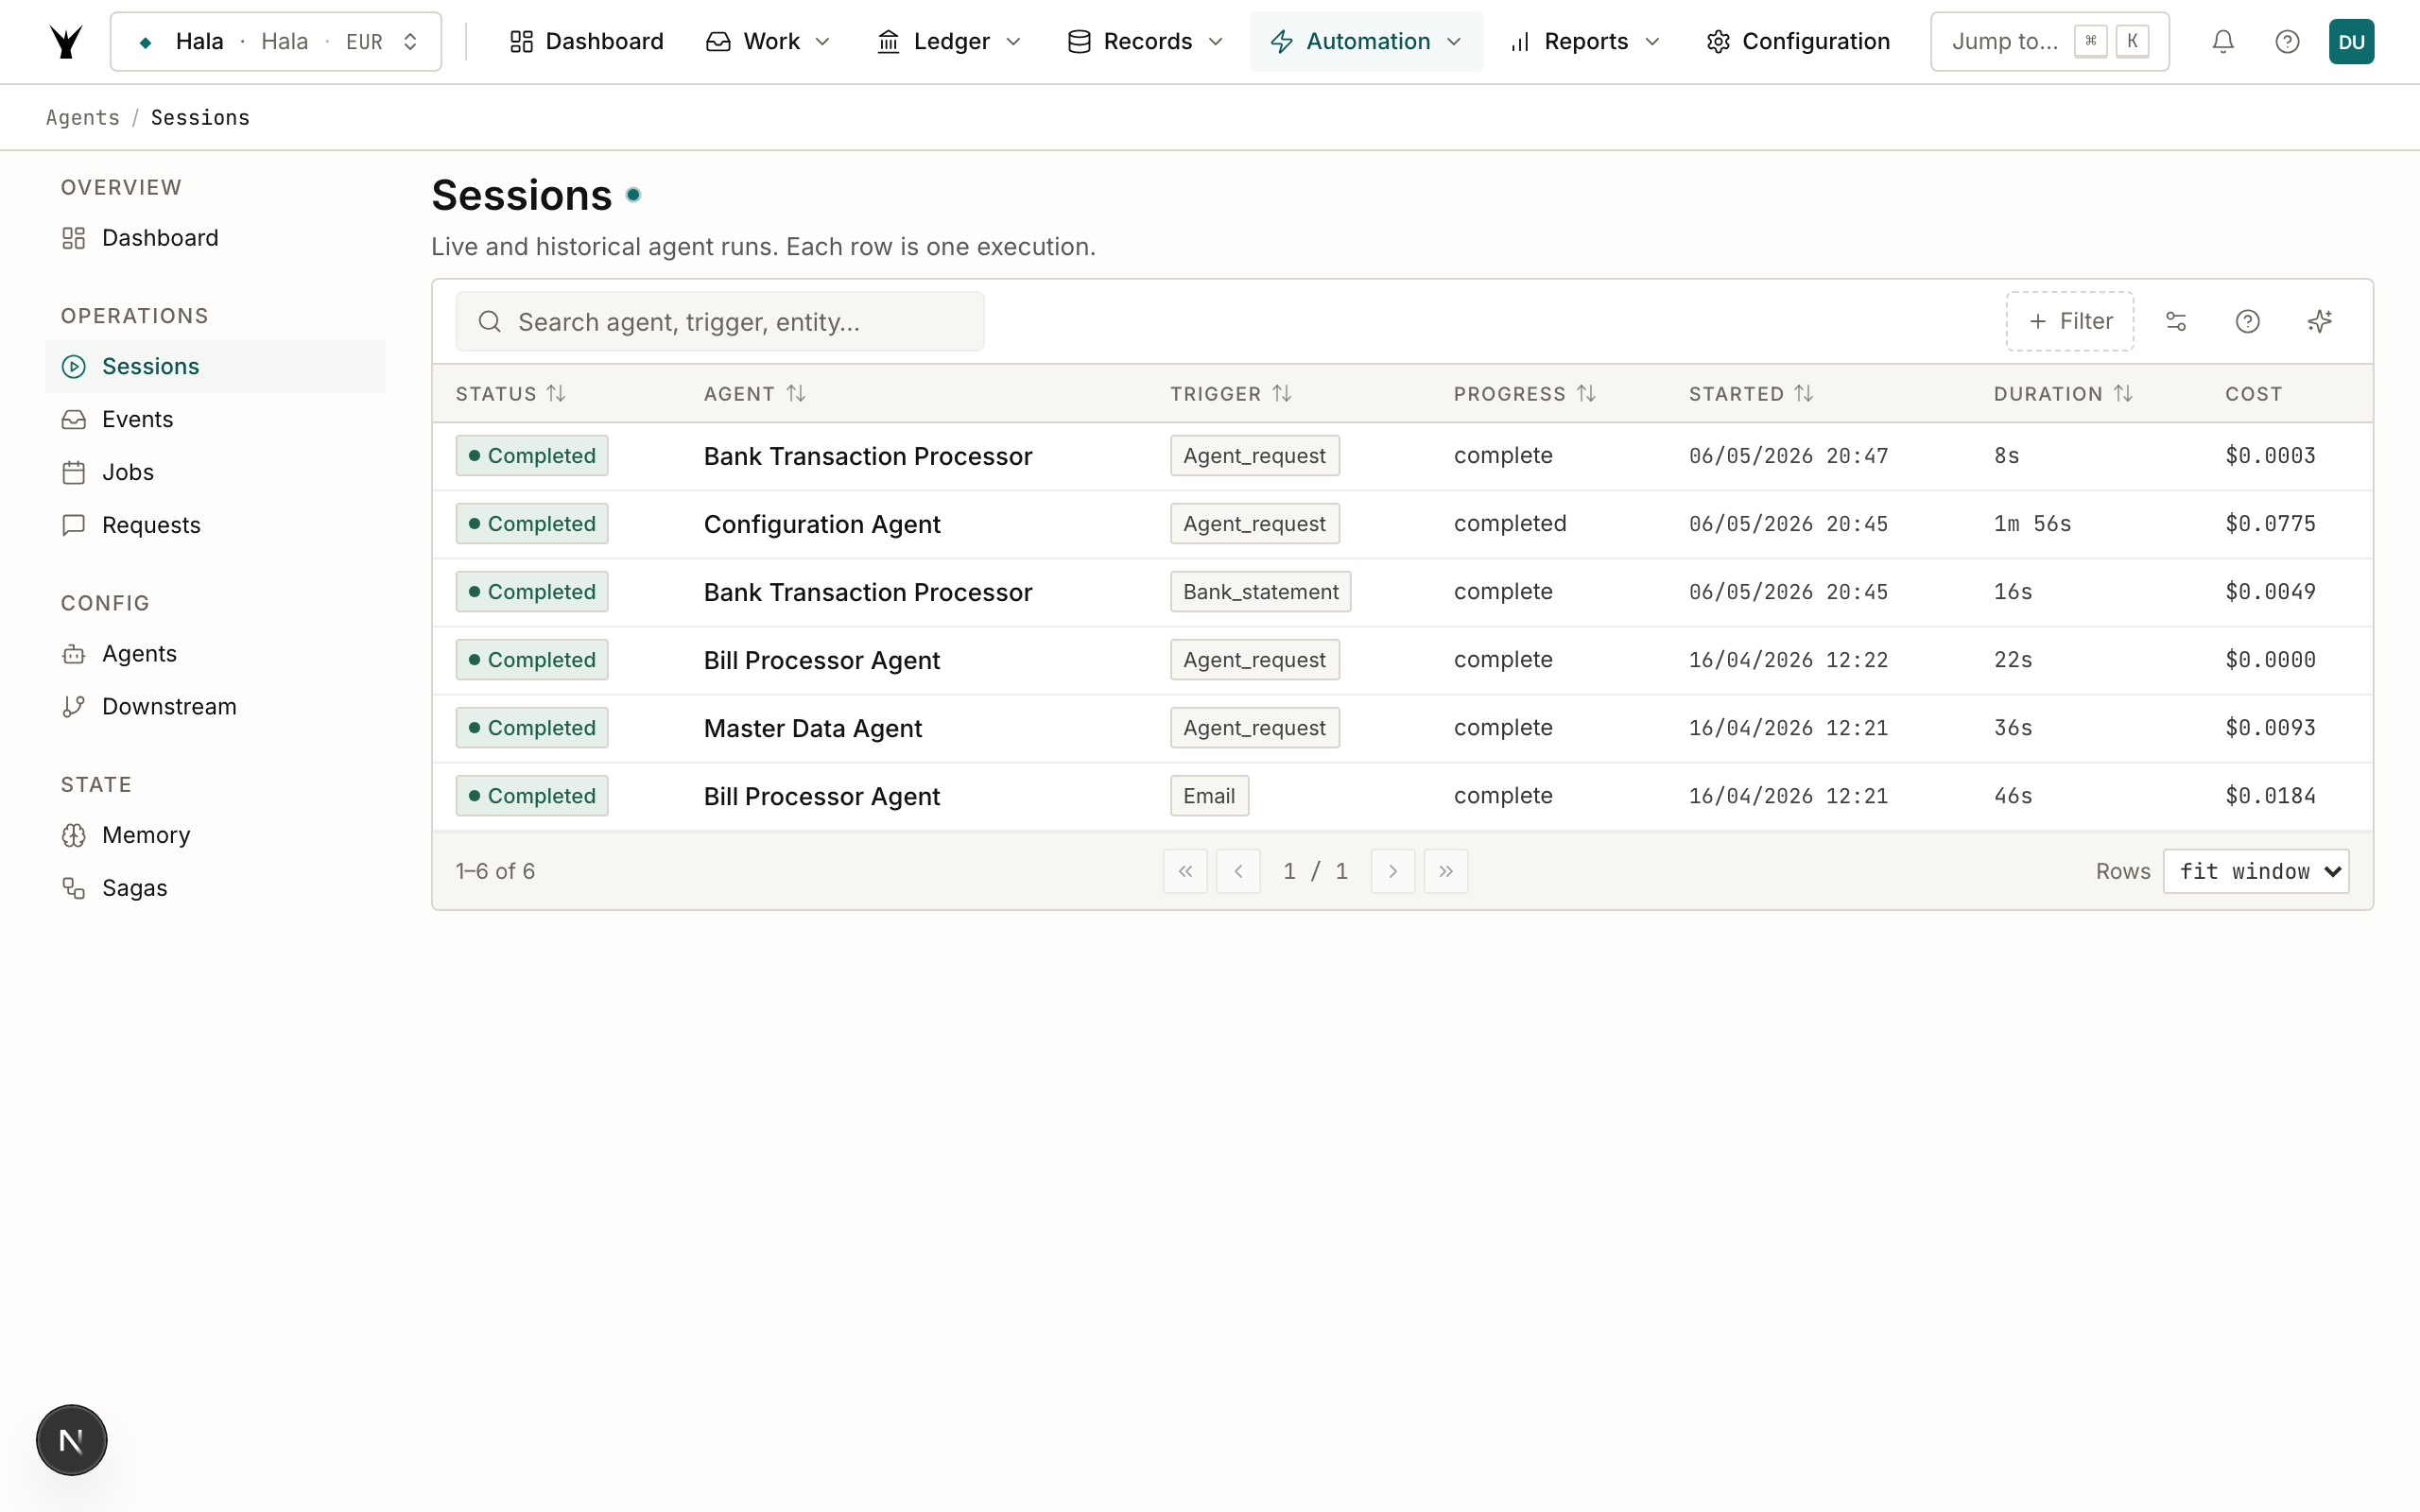This screenshot has width=2420, height=1512.
Task: Click Completed badge in Configuration Agent row
Action: click(x=532, y=524)
